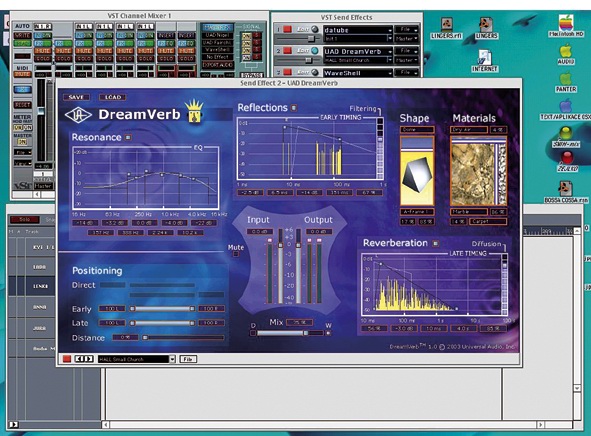This screenshot has height=436, width=591.
Task: Open the datube effect selection dropdown
Action: pyautogui.click(x=357, y=30)
